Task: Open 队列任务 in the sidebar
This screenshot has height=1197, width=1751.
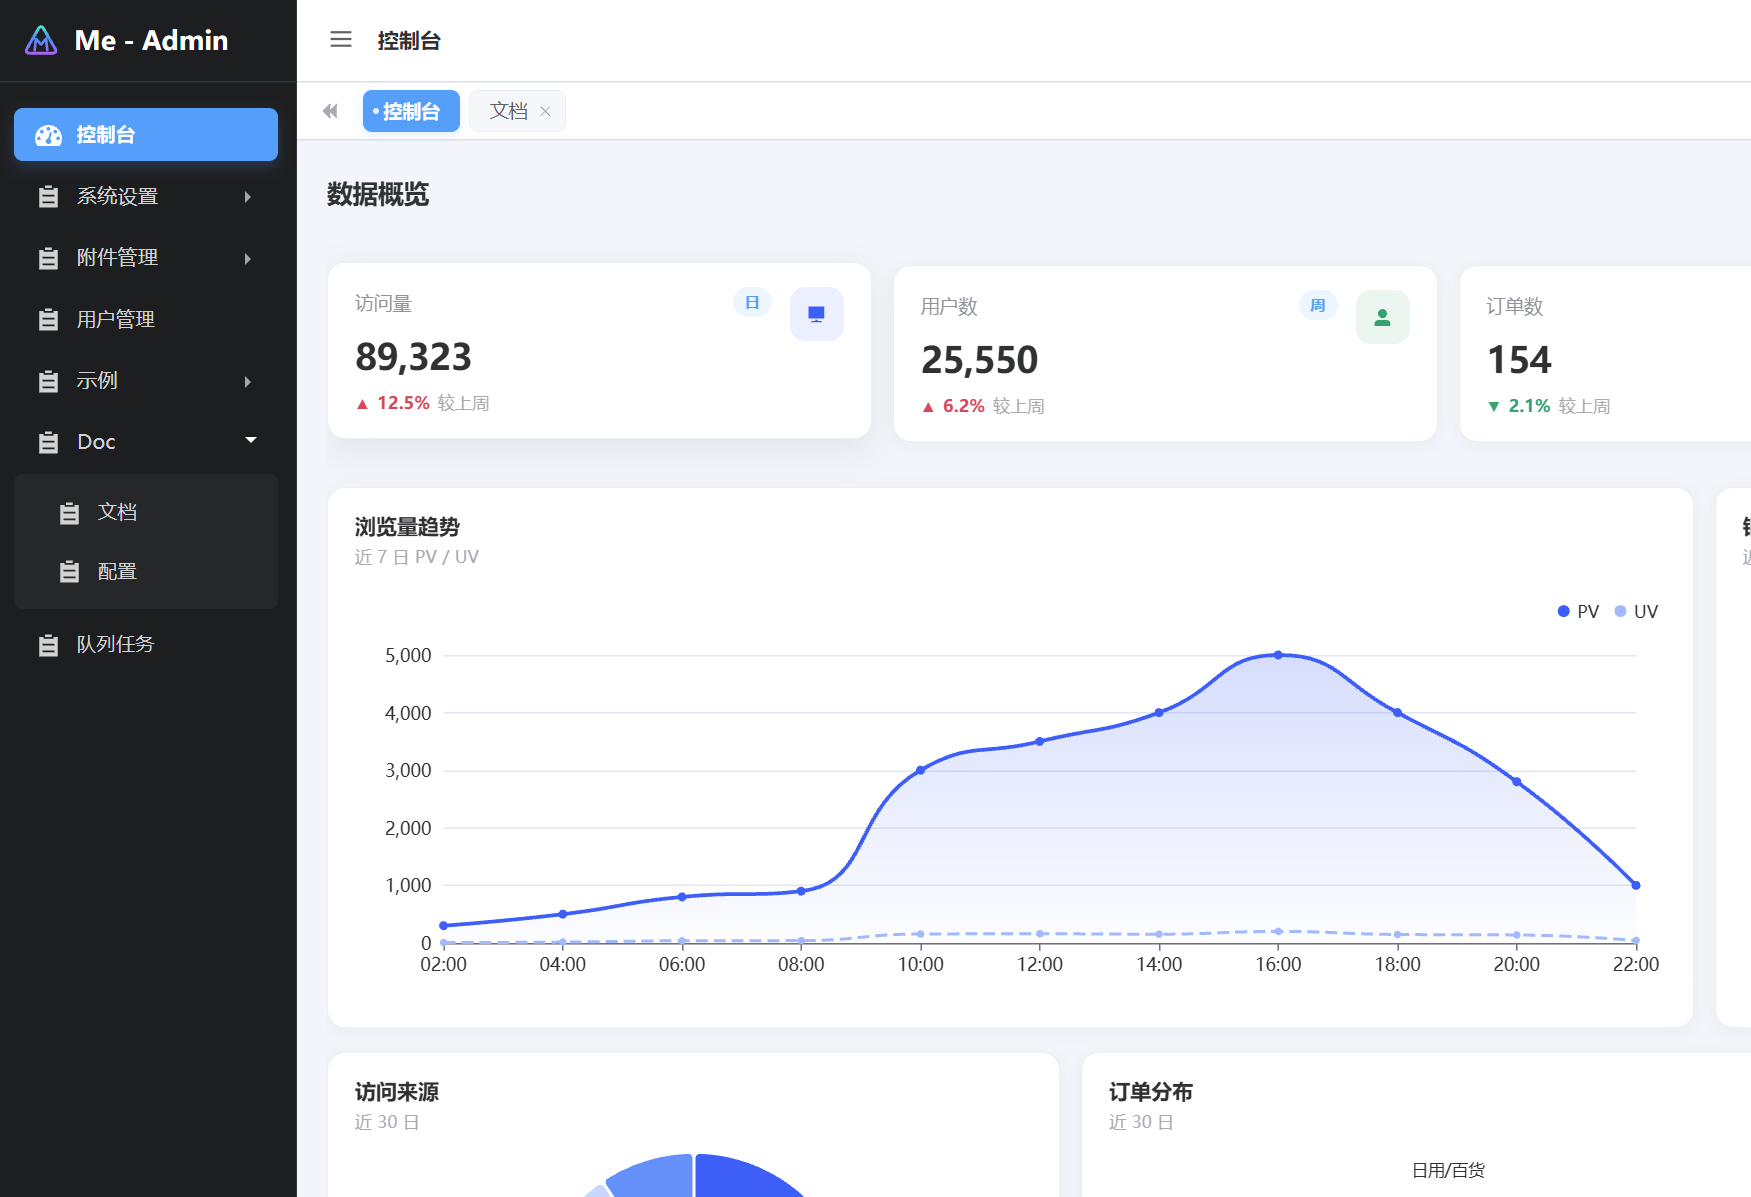Action: tap(146, 644)
